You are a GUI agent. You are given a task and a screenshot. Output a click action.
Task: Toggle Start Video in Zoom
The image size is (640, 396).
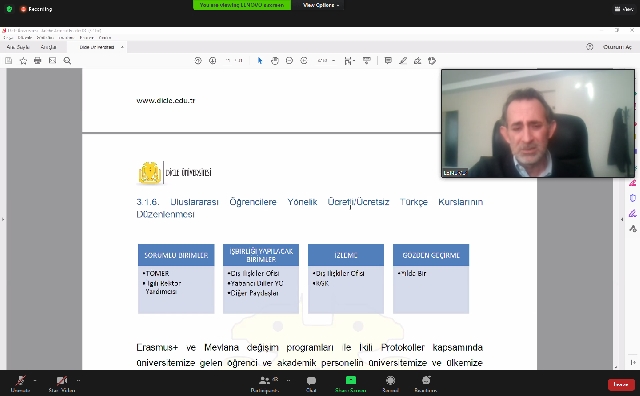coord(62,384)
